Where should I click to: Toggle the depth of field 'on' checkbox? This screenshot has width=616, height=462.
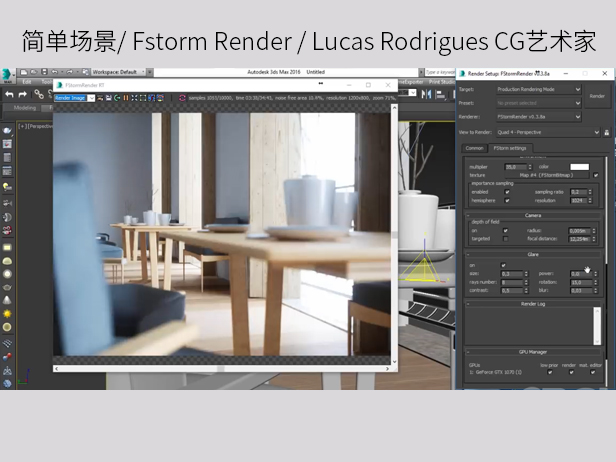(505, 230)
